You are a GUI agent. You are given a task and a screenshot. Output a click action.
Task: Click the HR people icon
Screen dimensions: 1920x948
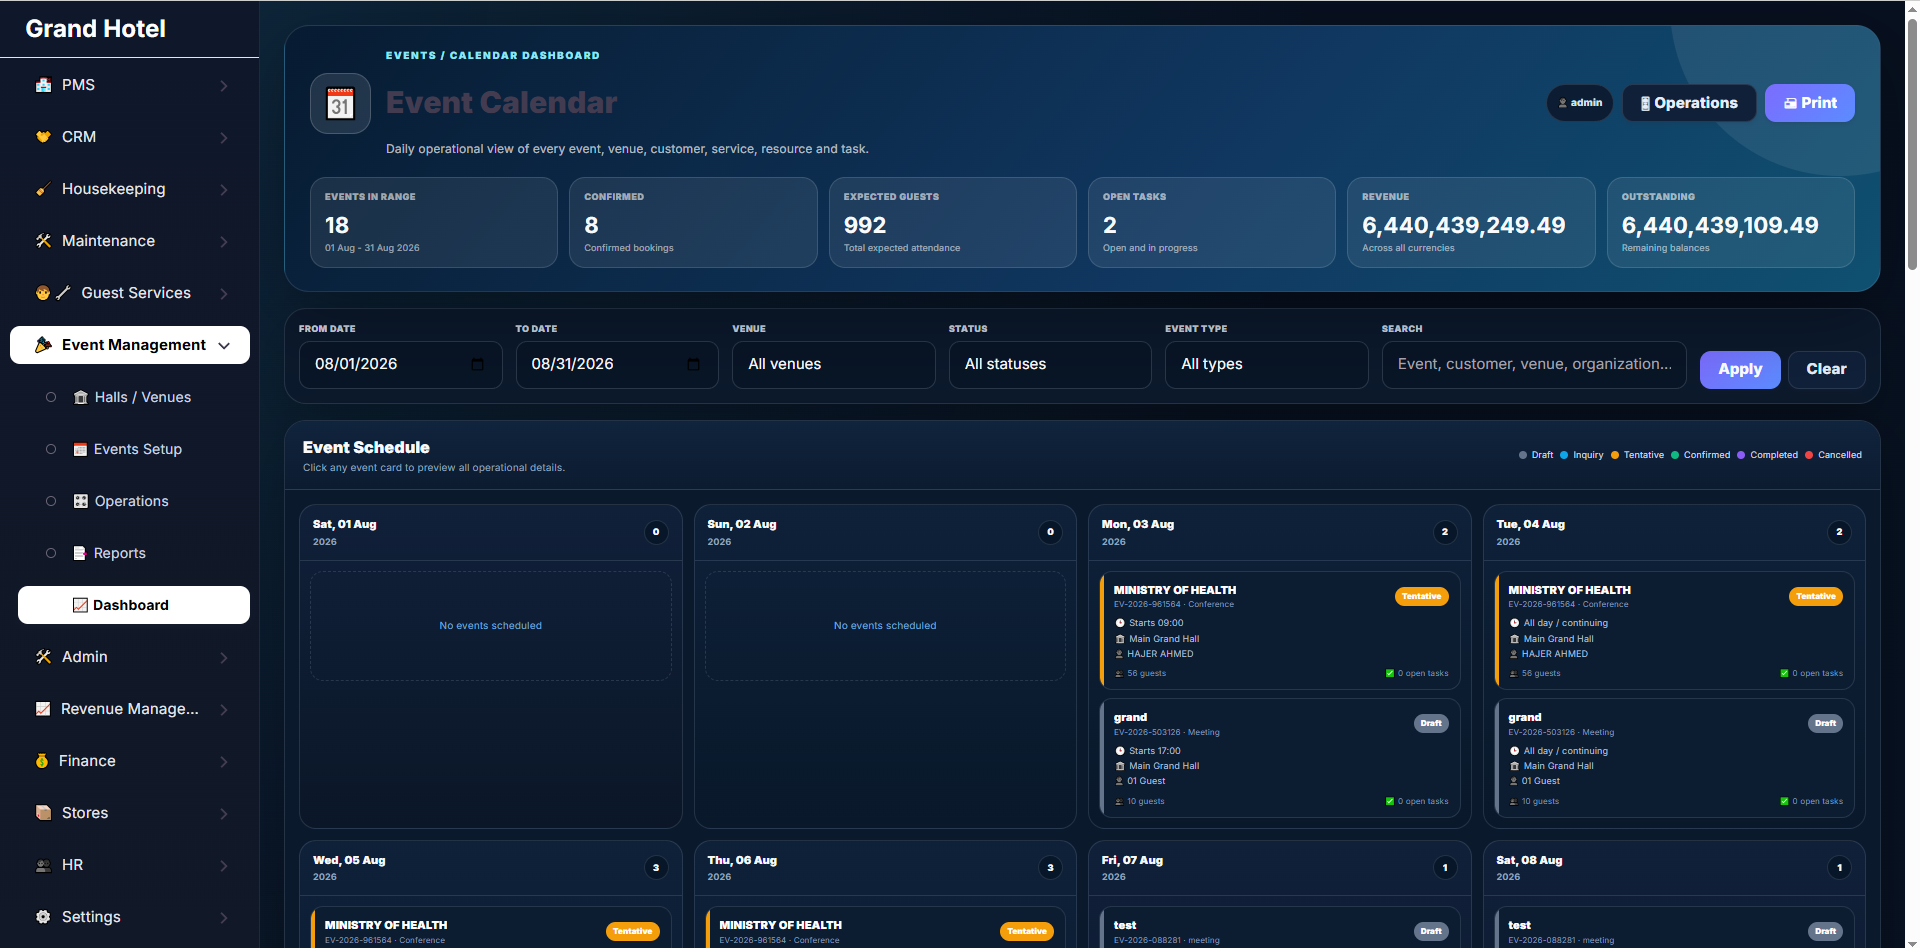[43, 865]
